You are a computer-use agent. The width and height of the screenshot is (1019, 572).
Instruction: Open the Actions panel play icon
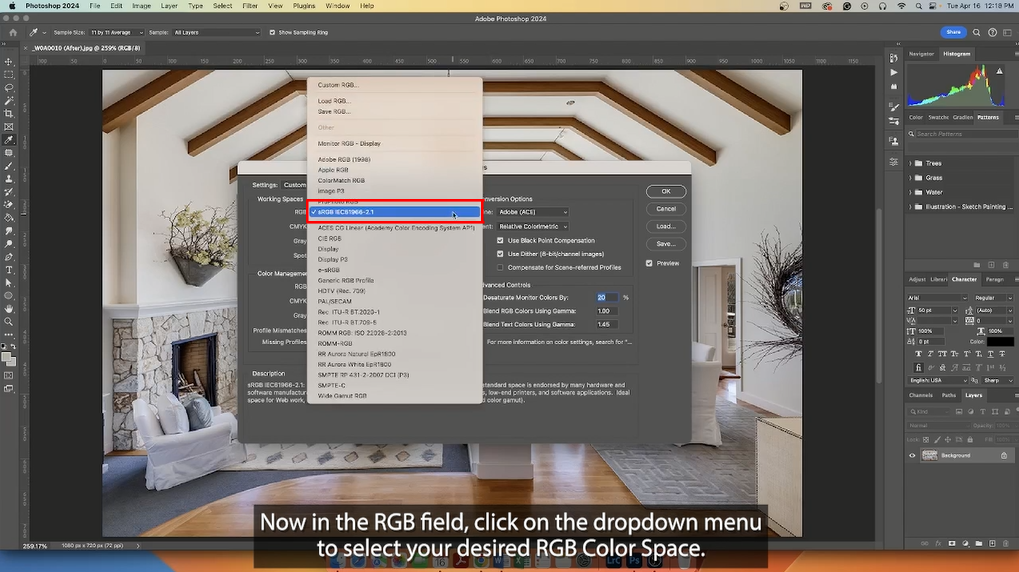tap(894, 72)
